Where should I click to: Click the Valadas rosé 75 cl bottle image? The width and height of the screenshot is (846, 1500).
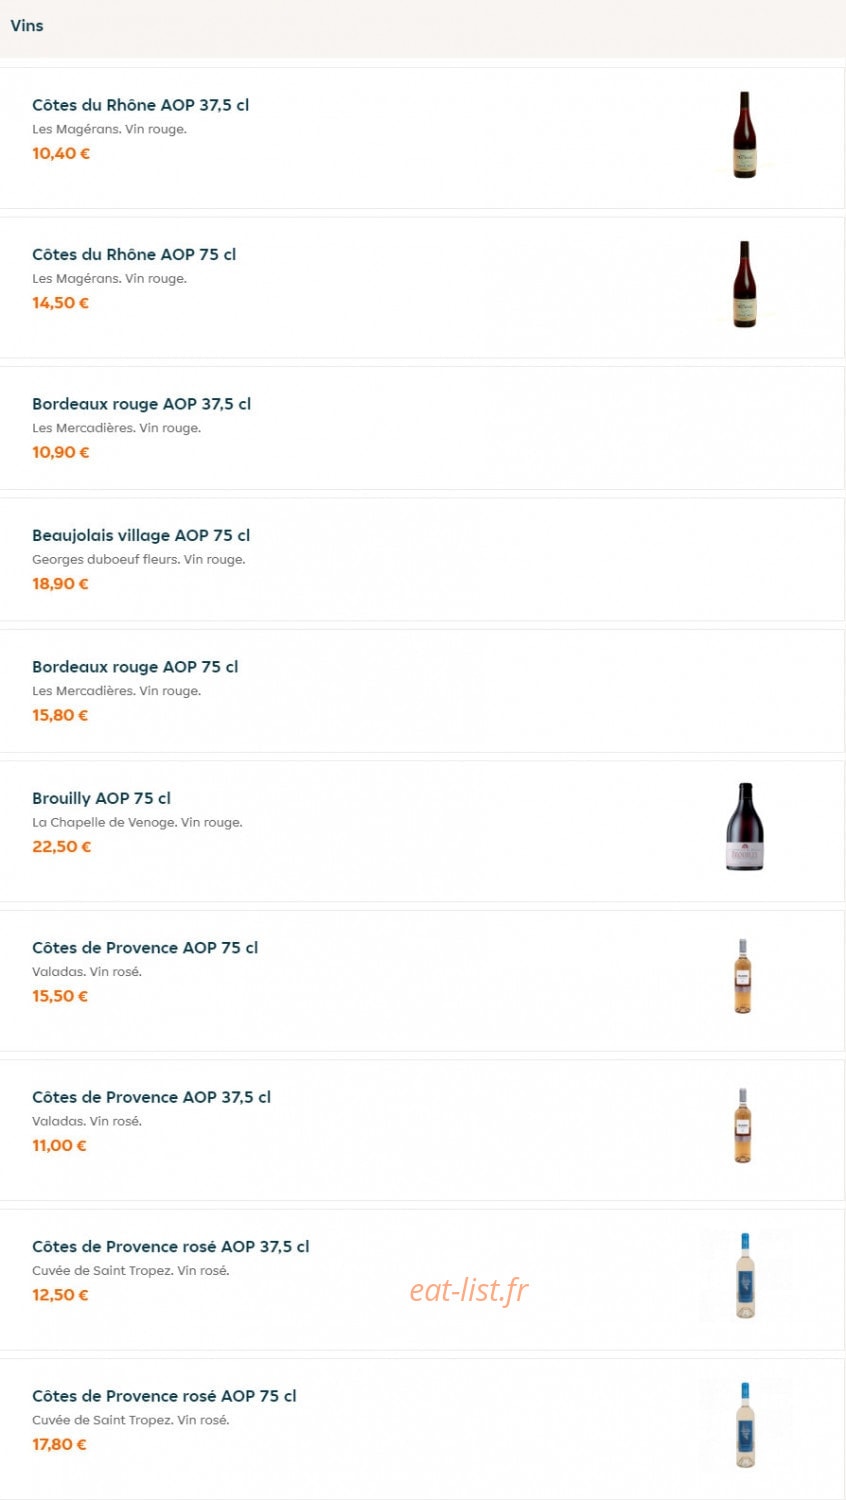click(743, 977)
